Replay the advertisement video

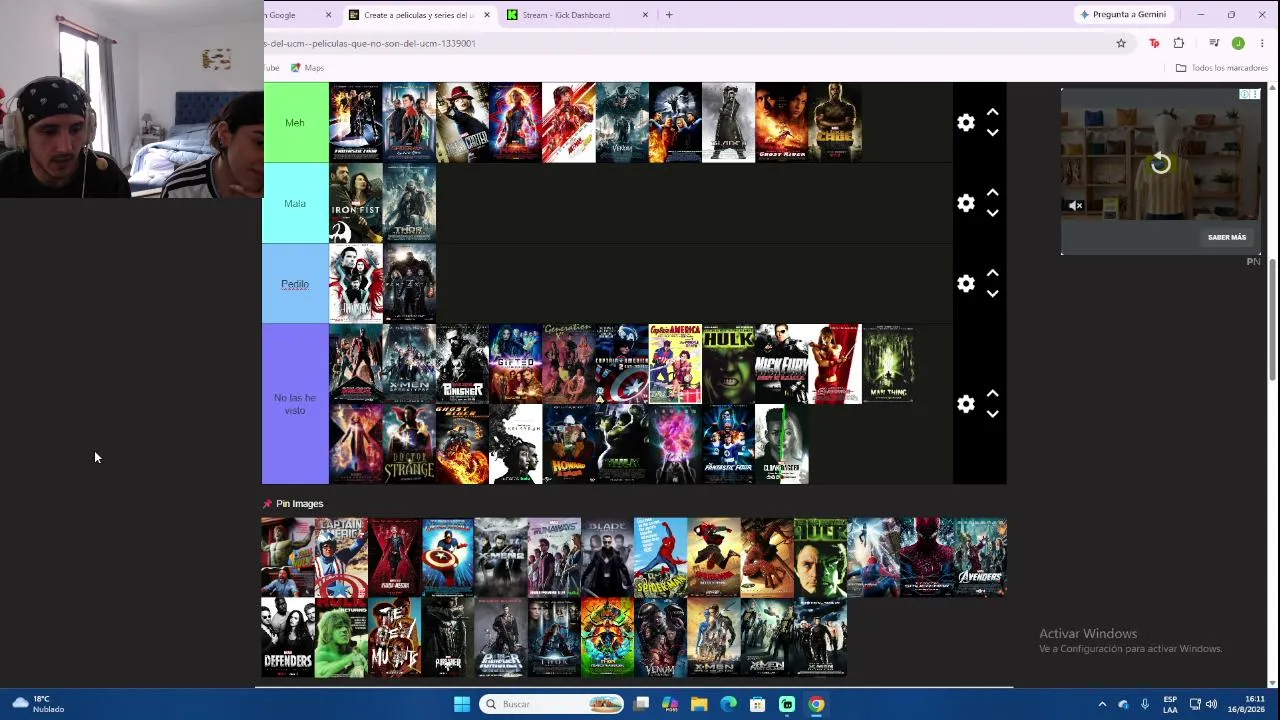[1160, 163]
